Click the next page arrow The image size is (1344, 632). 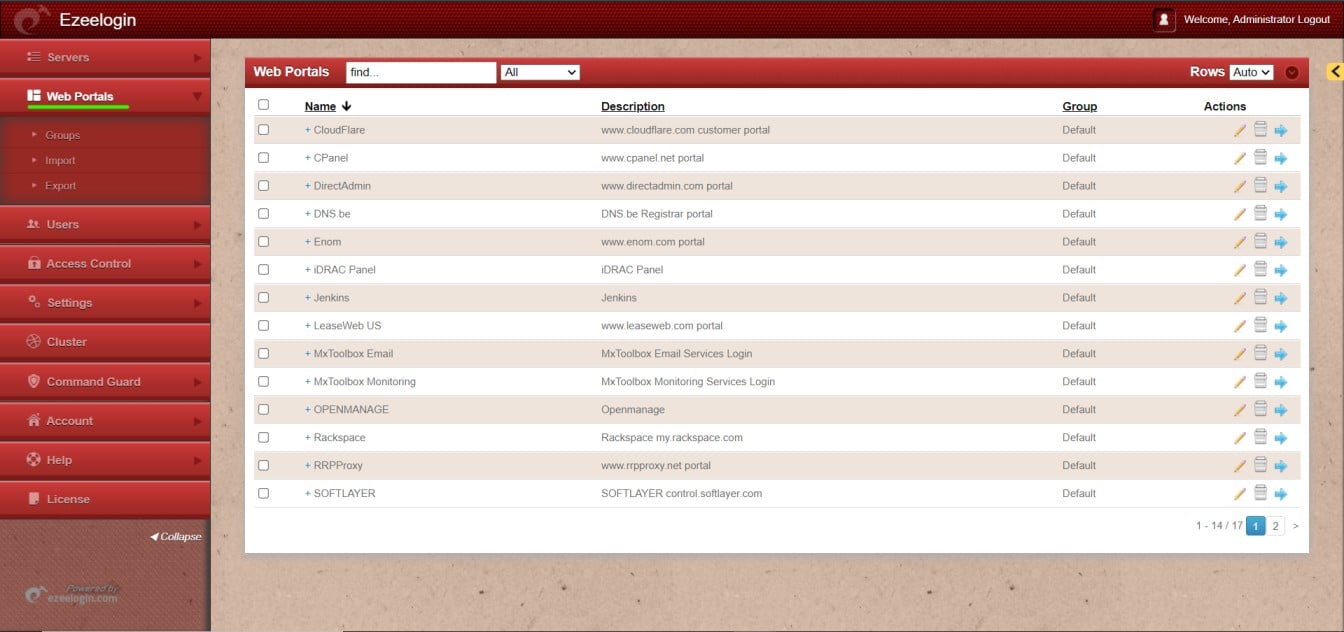(x=1296, y=525)
